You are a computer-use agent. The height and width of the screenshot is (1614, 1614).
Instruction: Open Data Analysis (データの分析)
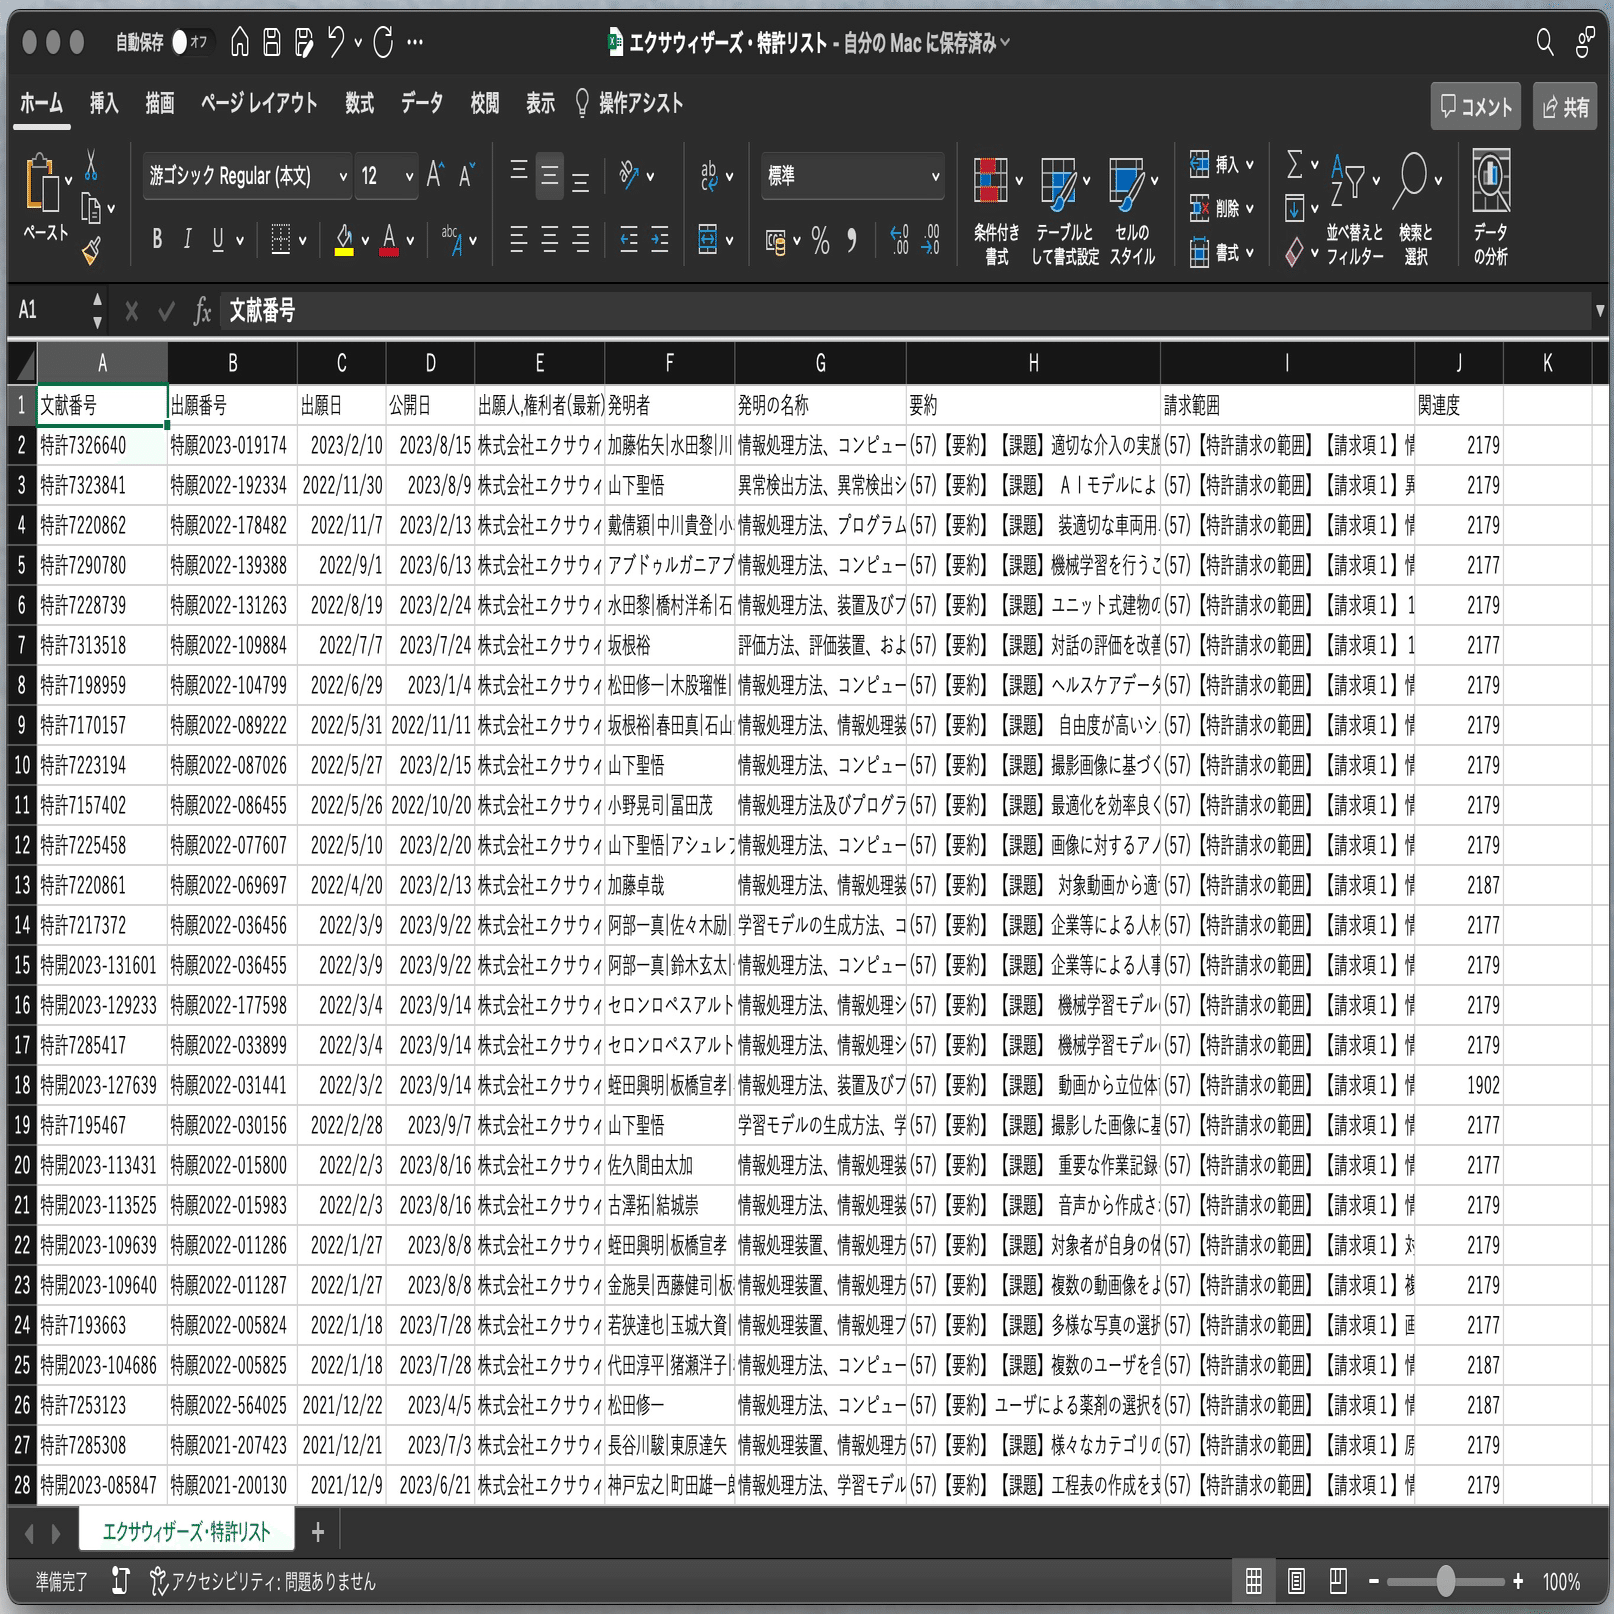[1490, 207]
